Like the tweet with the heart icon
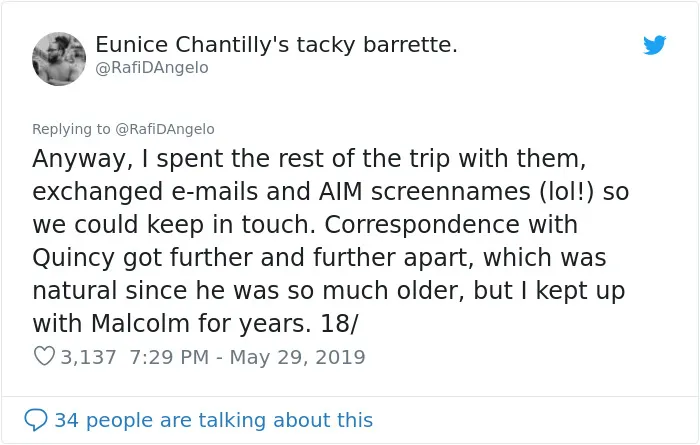The image size is (700, 445). (44, 357)
